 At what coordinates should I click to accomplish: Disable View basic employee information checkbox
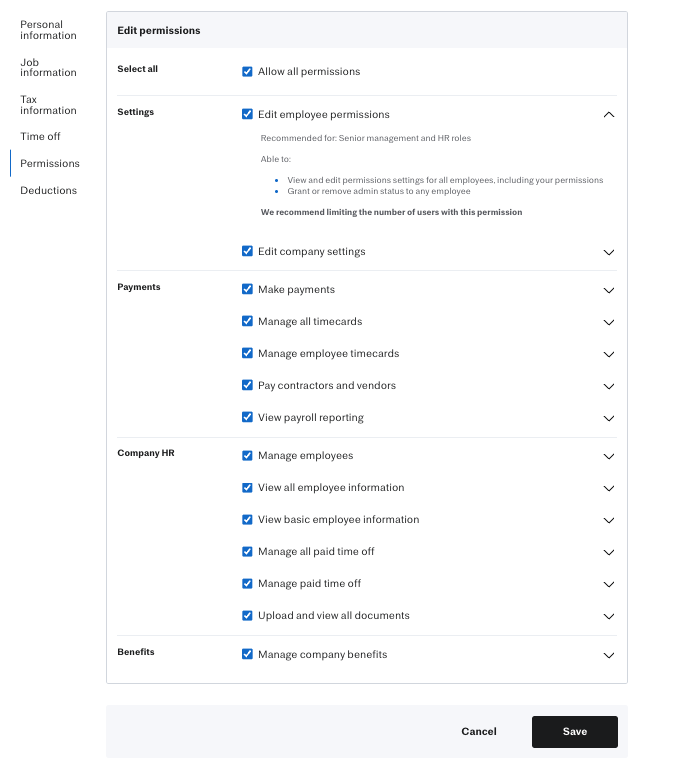click(247, 520)
